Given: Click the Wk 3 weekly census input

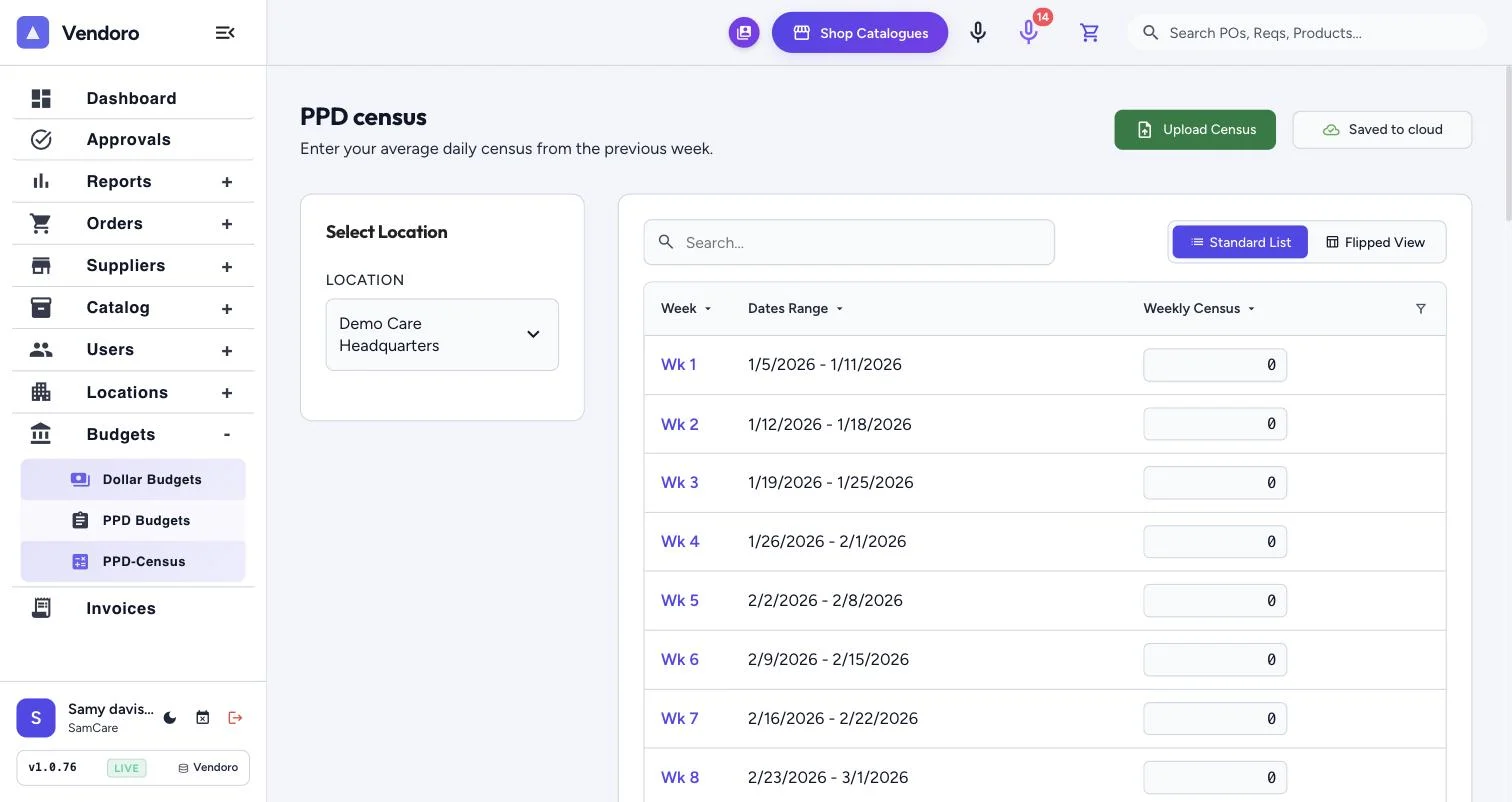Looking at the screenshot, I should [x=1215, y=483].
